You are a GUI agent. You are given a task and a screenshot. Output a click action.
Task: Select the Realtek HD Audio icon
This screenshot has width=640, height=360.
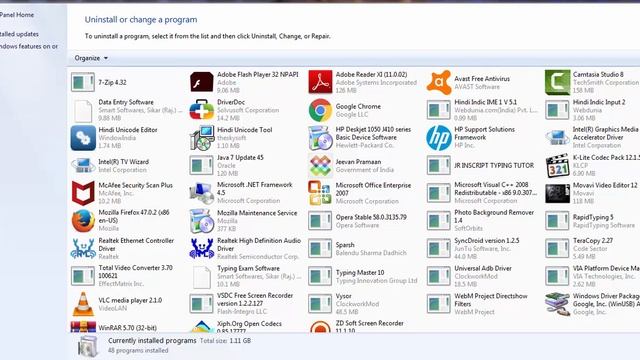pos(202,249)
